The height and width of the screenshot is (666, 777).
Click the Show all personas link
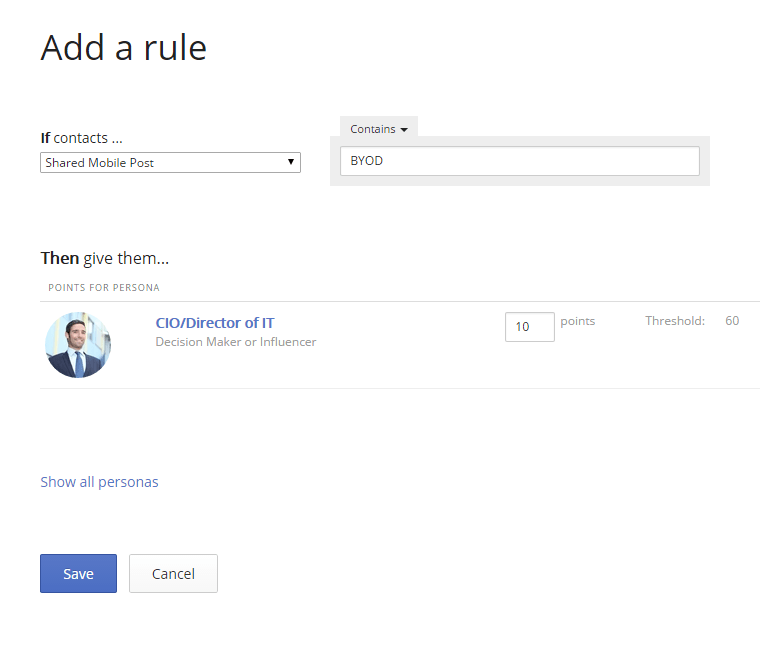tap(99, 482)
